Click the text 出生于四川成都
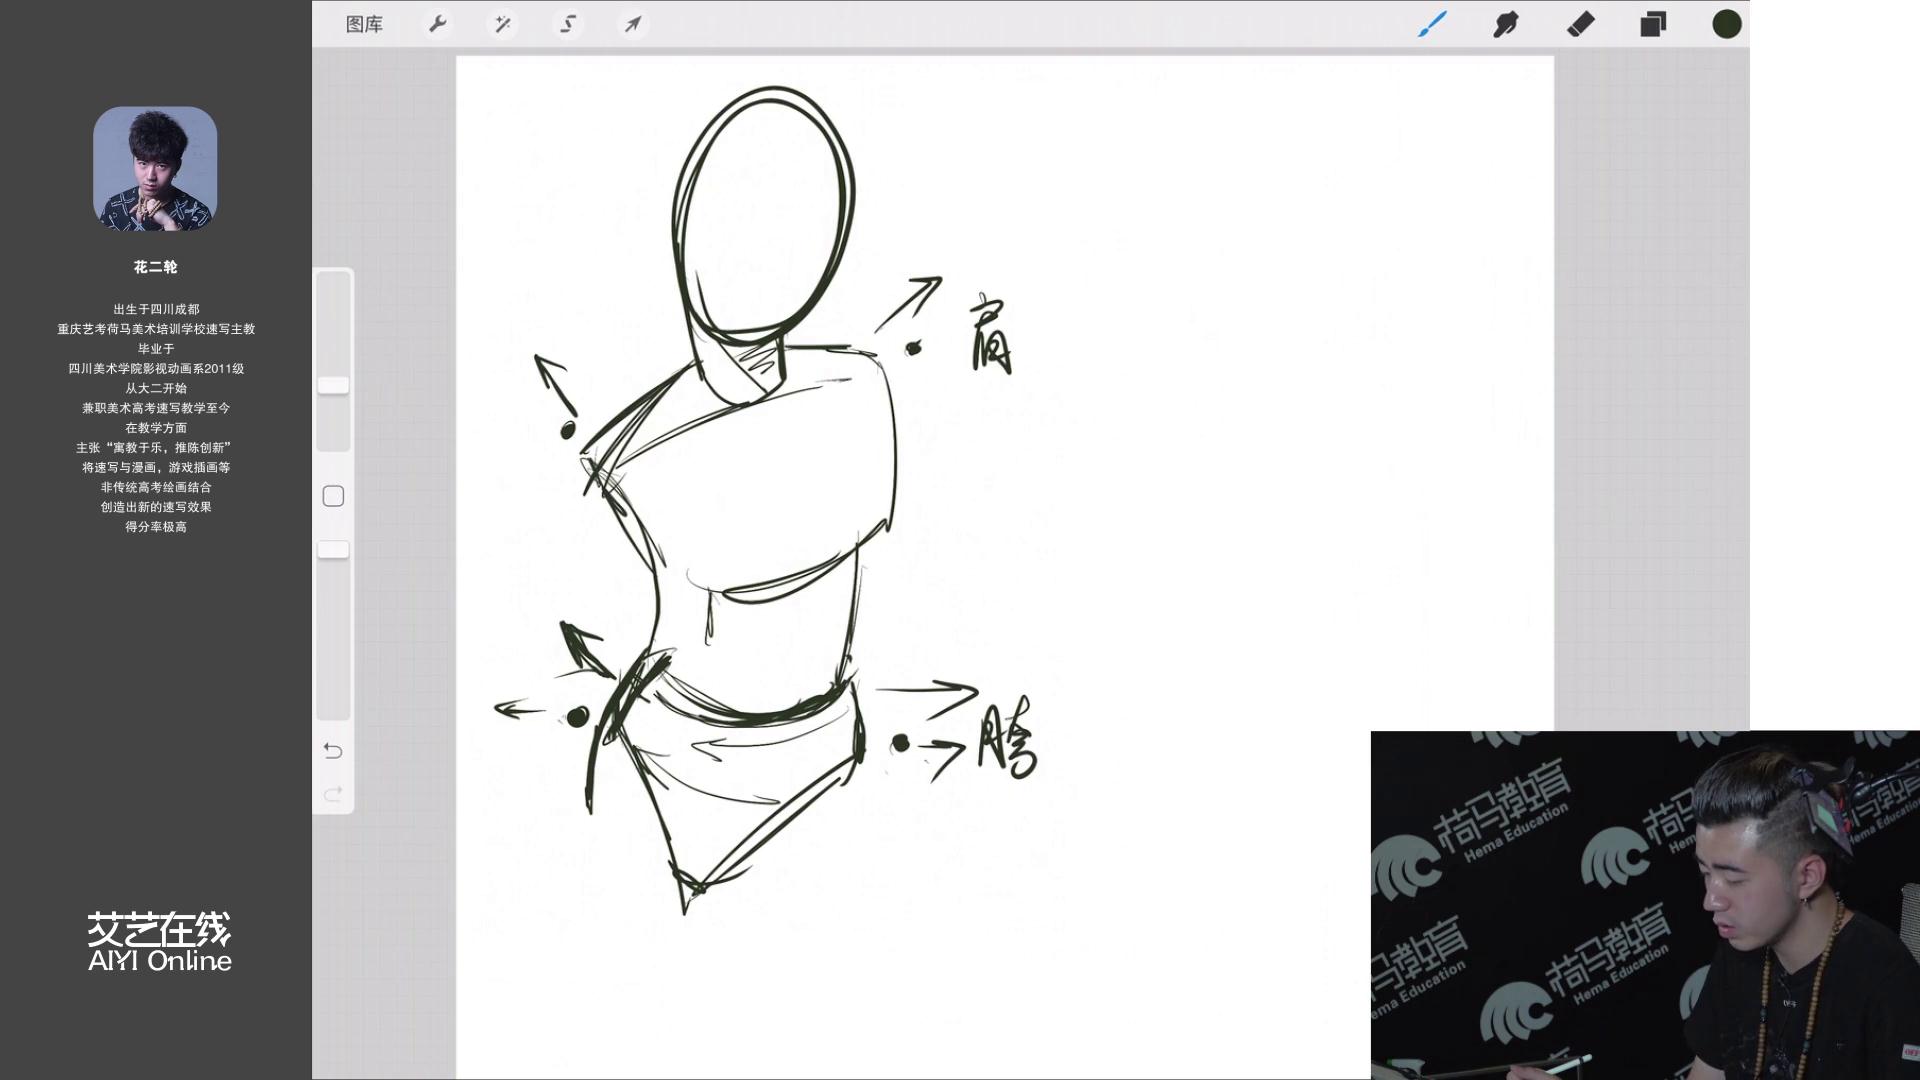 (156, 309)
